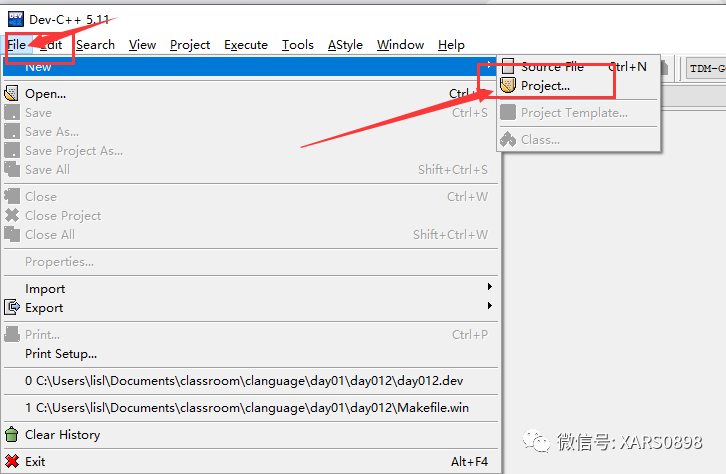Open the Execute menu
Screen dimensions: 726x474
[x=246, y=45]
